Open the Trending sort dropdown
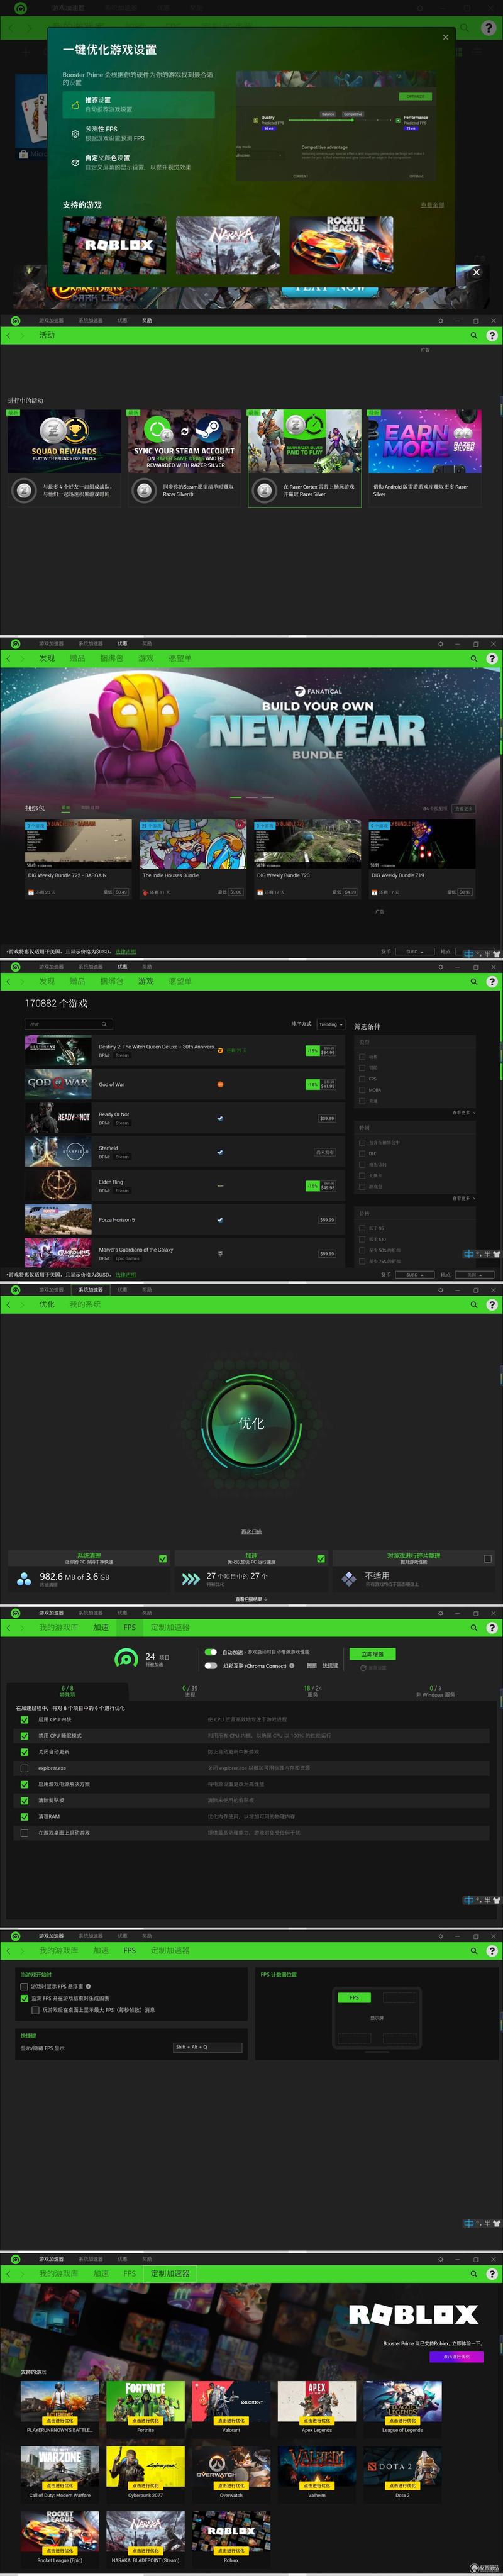This screenshot has width=503, height=2576. pos(330,1024)
